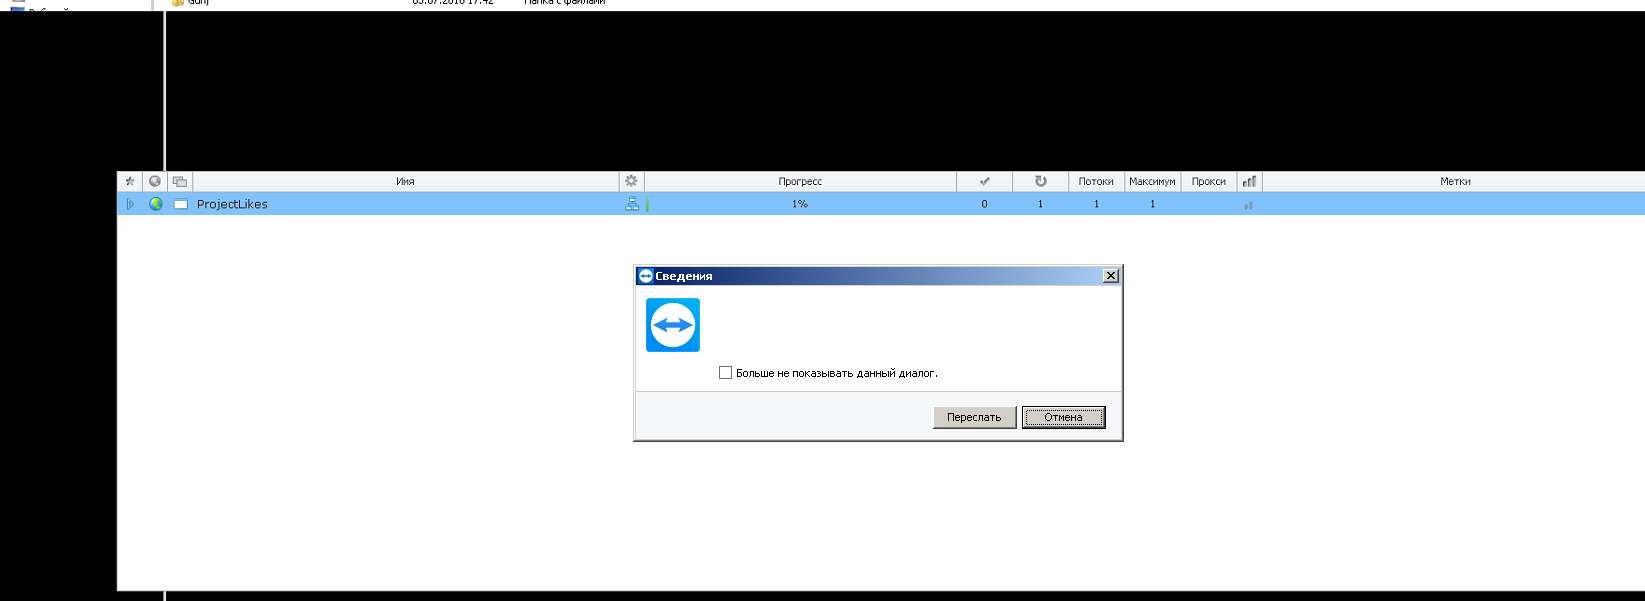Click the network icon in ProjectLikes row
Viewport: 1645px width, 601px height.
632,204
